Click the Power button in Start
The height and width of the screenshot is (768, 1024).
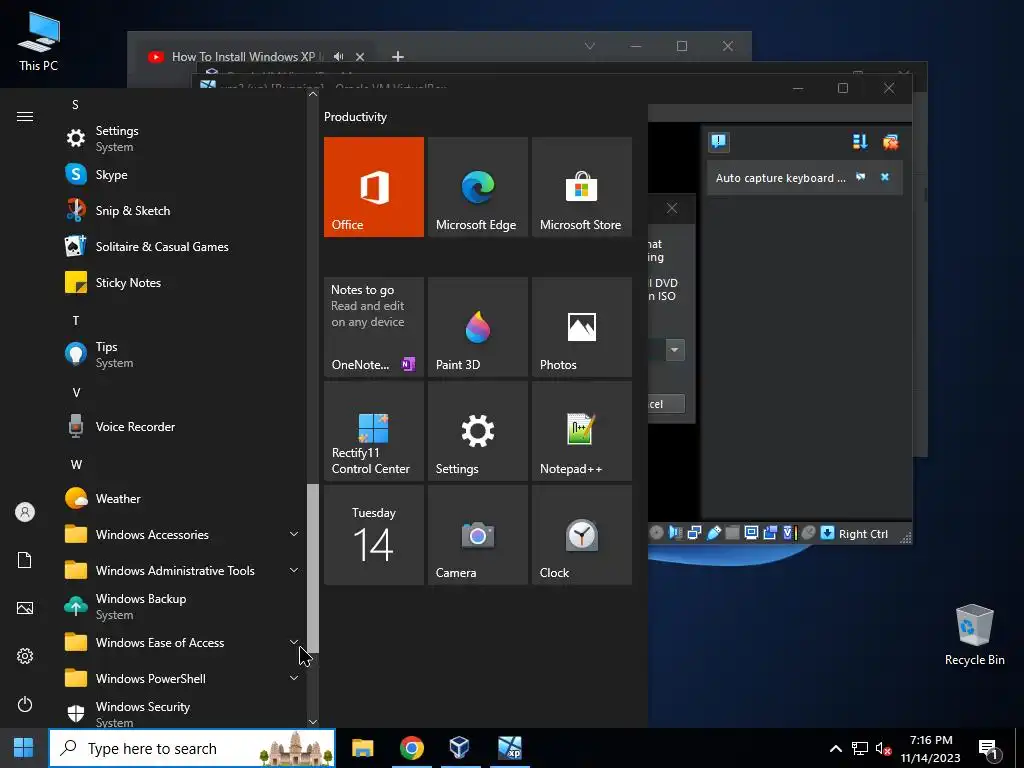click(25, 704)
